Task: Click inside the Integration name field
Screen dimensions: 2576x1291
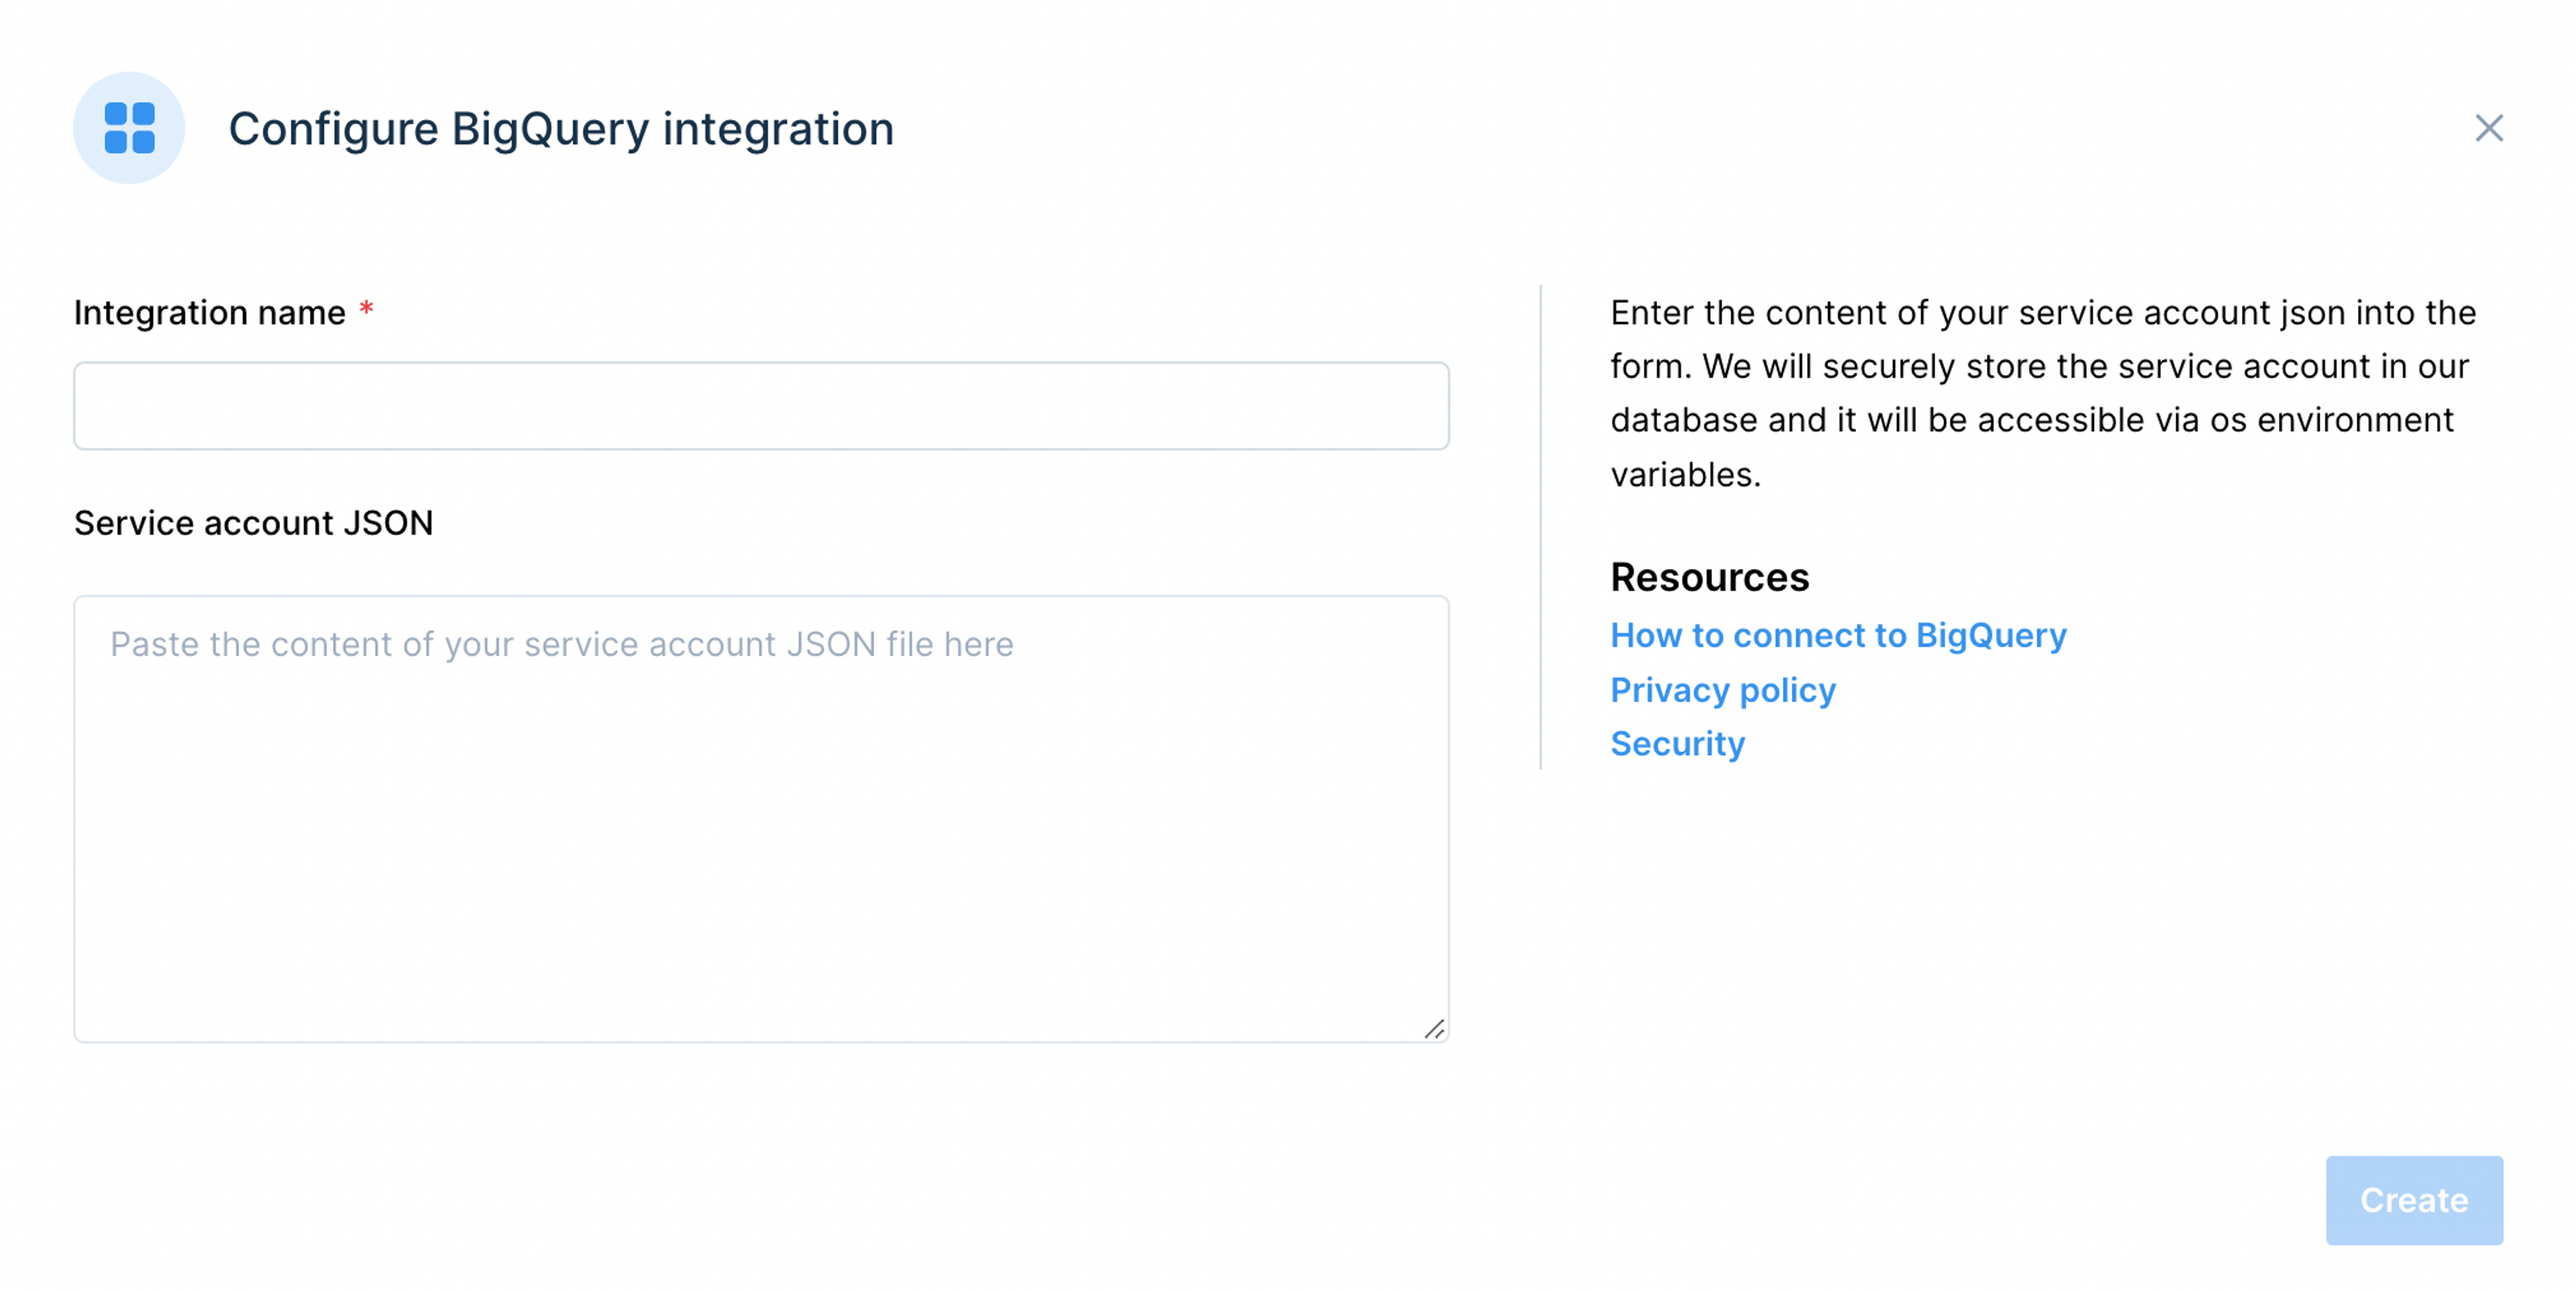Action: [760, 405]
